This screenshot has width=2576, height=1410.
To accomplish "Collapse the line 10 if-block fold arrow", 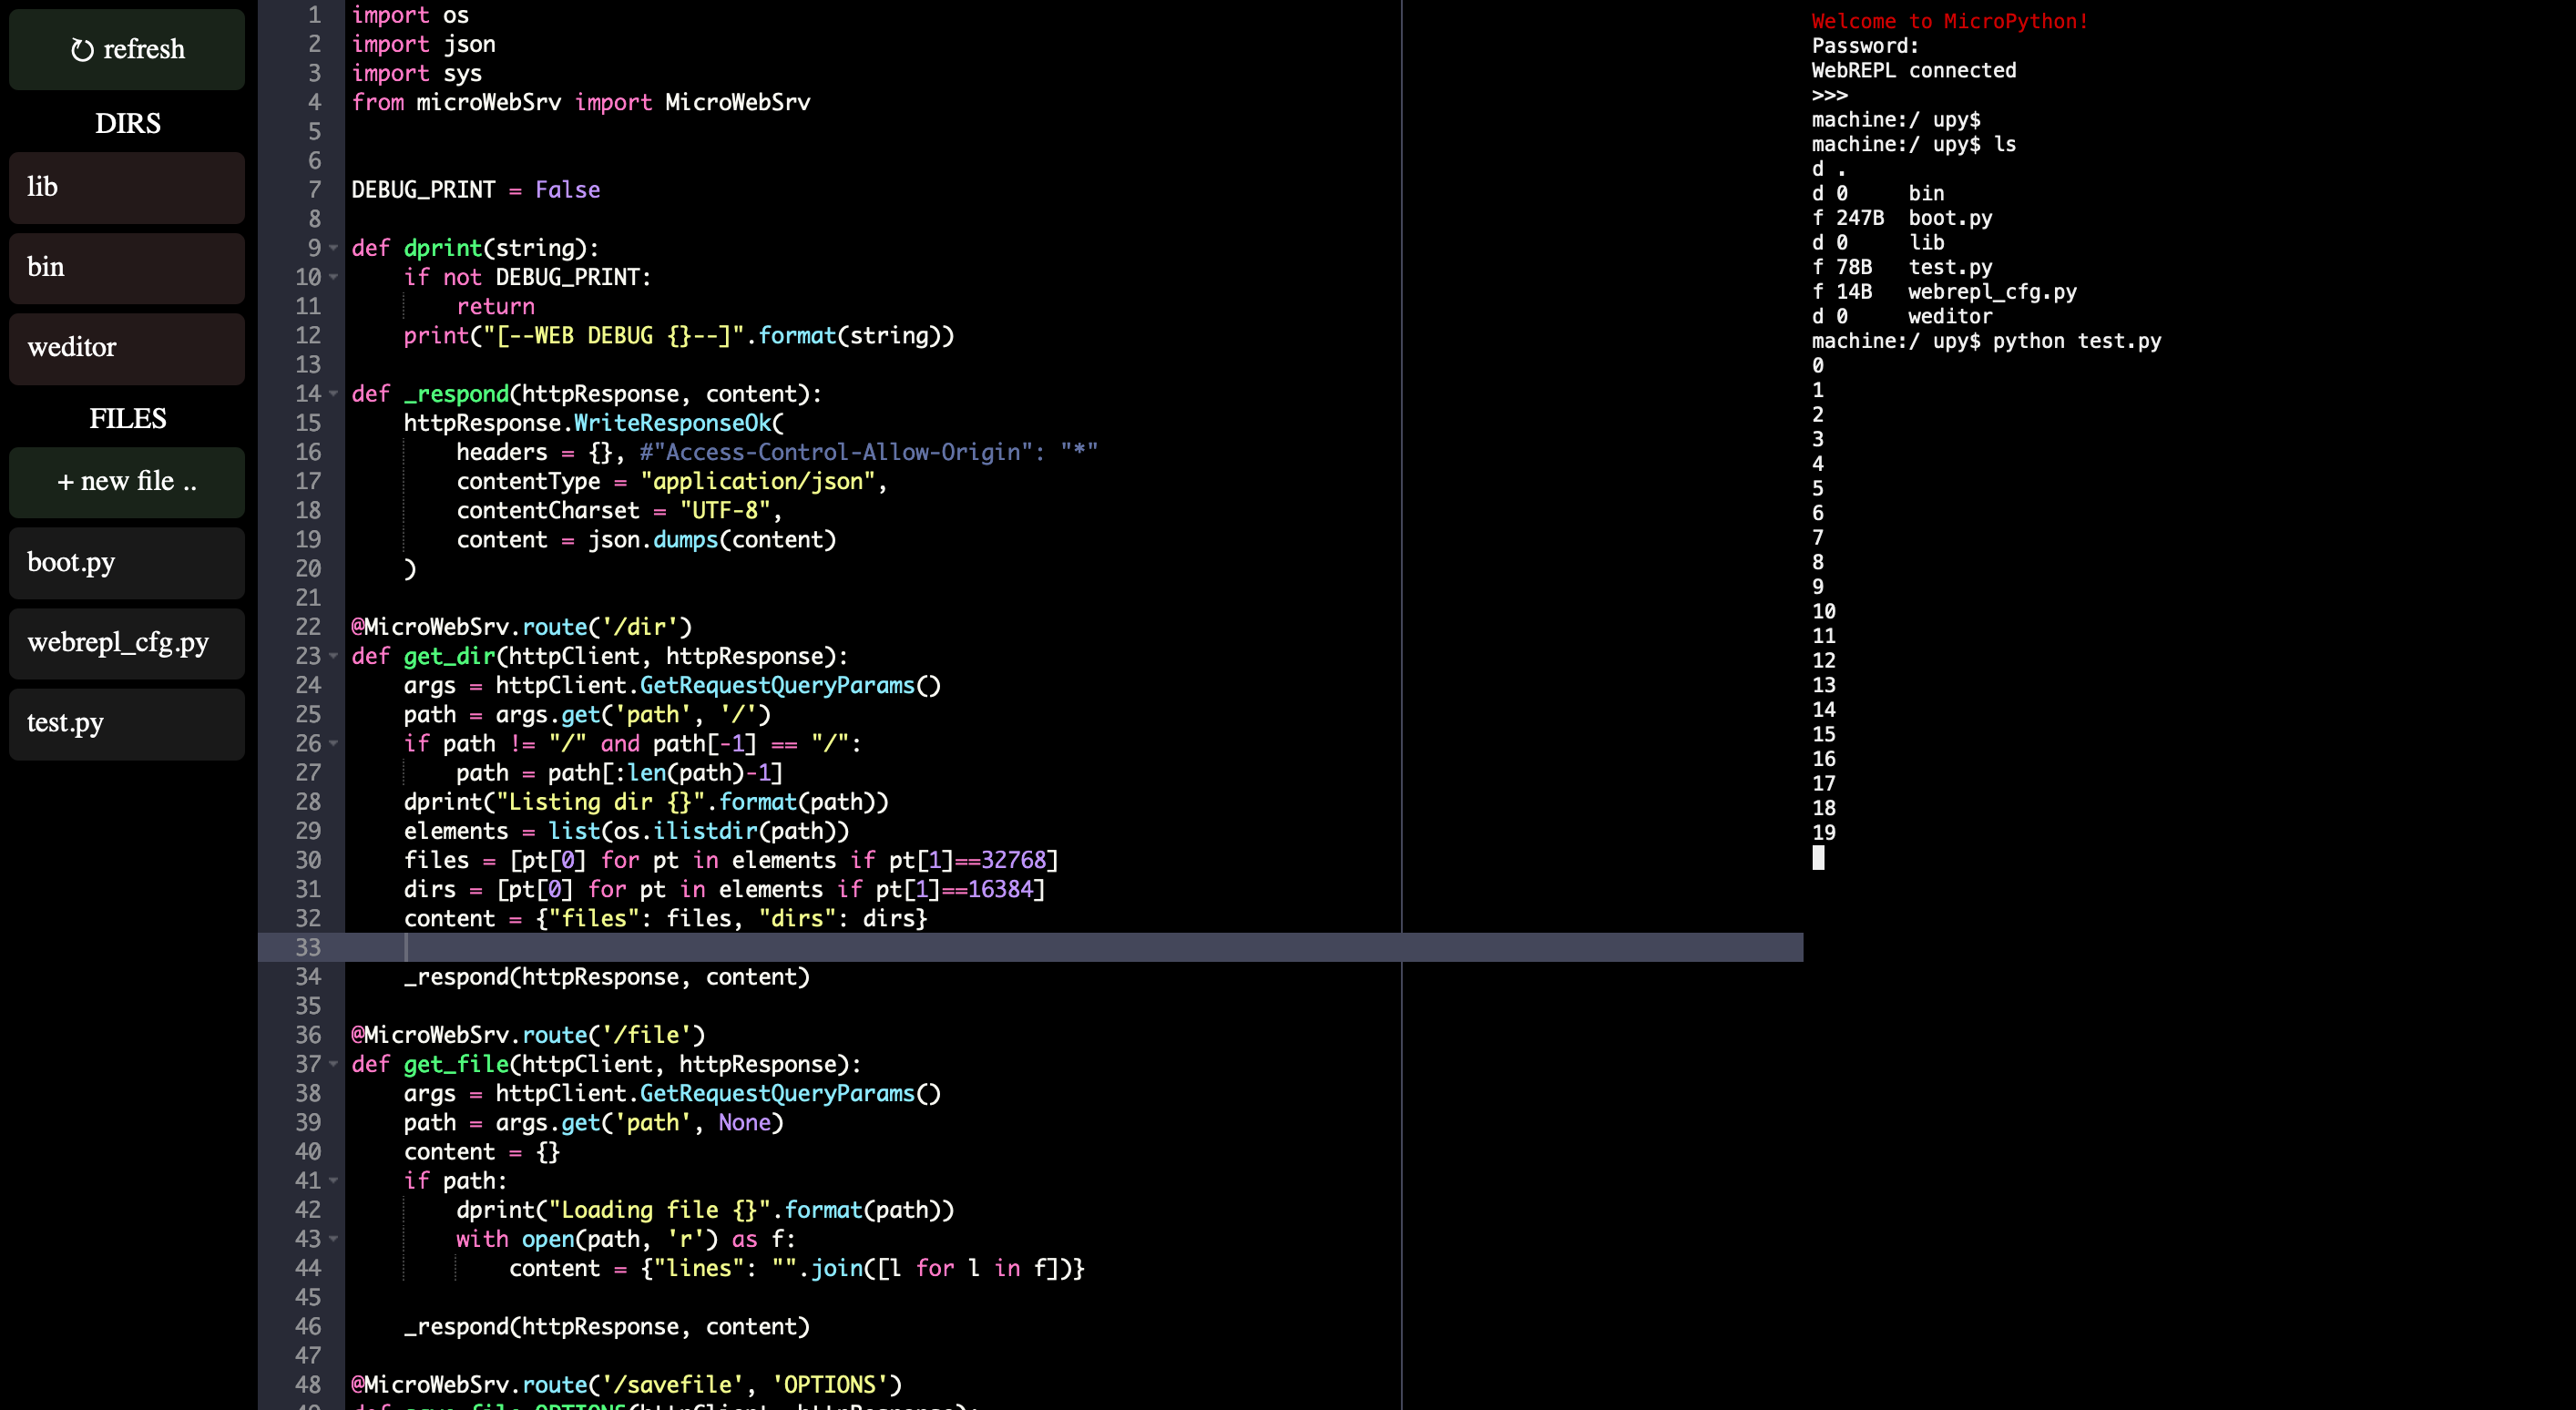I will (x=334, y=277).
